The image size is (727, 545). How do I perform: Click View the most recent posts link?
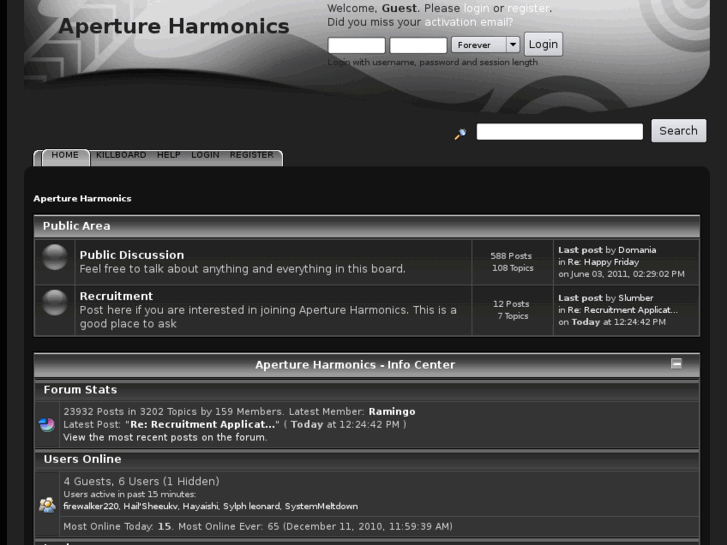[x=165, y=437]
